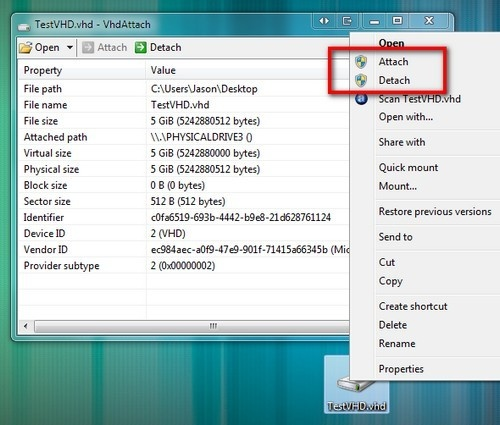The width and height of the screenshot is (500, 425).
Task: Choose Detach in the context menu
Action: 394,80
